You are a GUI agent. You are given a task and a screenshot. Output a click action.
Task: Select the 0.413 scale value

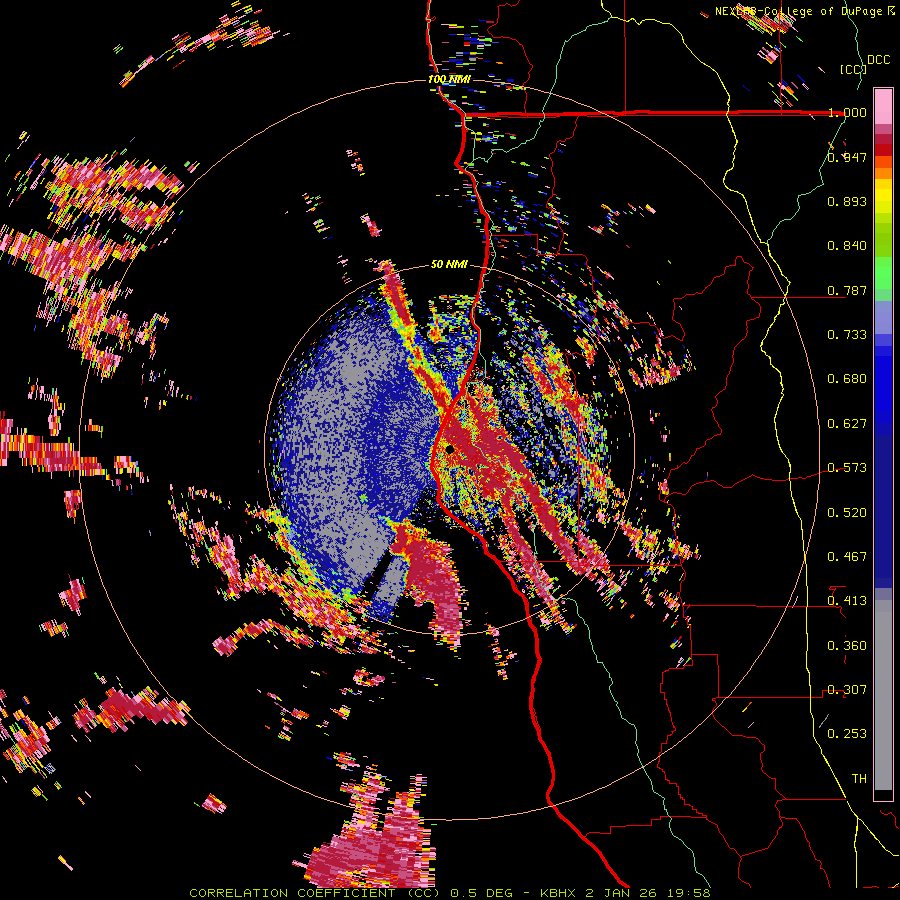pos(847,600)
